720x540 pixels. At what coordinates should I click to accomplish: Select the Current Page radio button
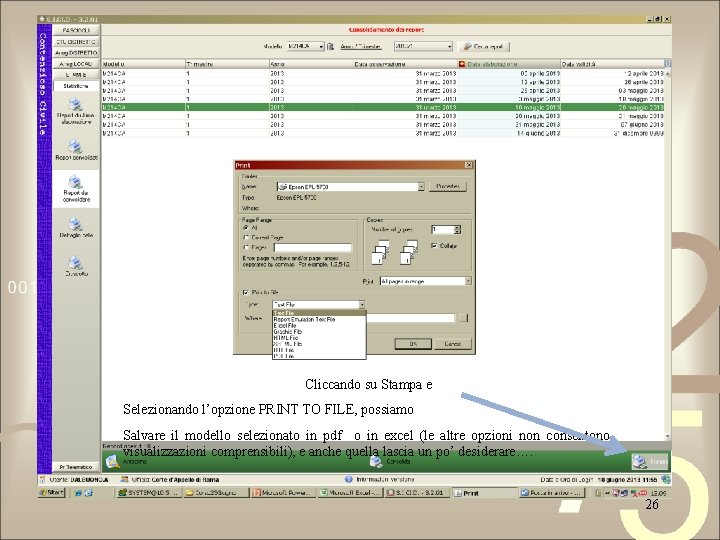[246, 237]
